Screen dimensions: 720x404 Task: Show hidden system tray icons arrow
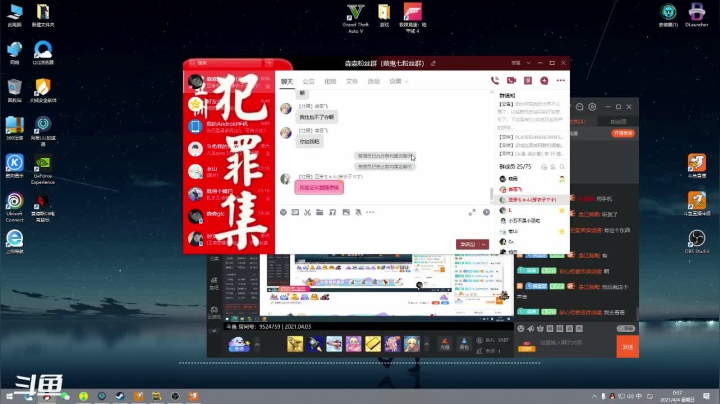(594, 396)
